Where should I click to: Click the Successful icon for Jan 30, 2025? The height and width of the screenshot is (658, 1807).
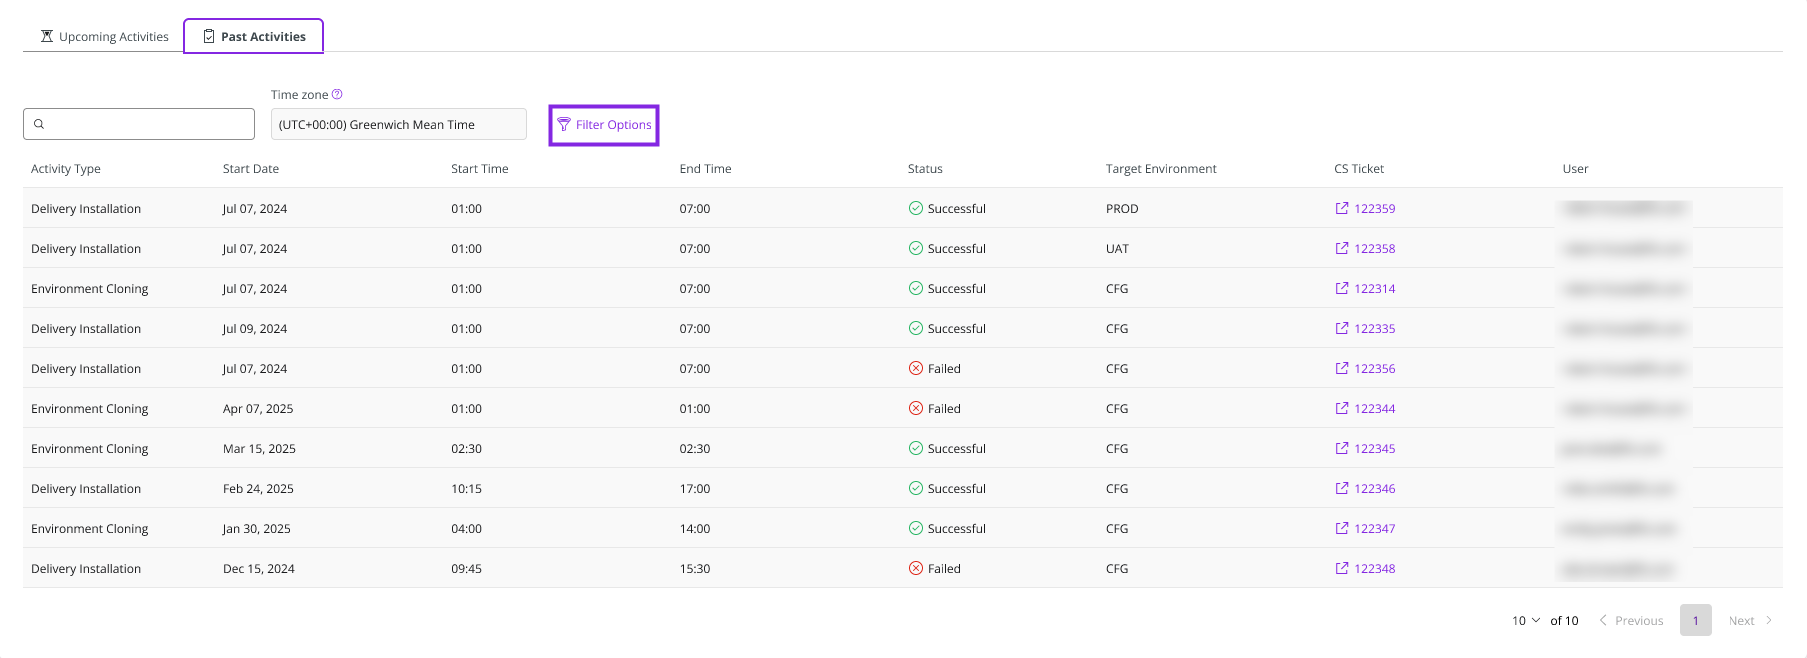tap(915, 528)
